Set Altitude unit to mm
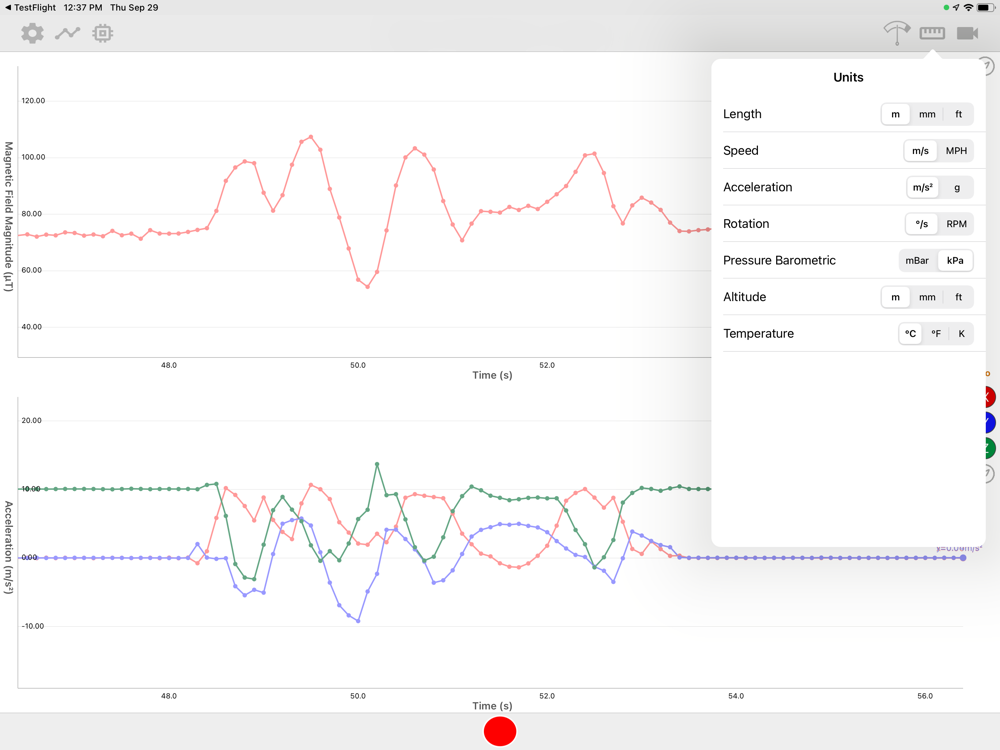Viewport: 1000px width, 750px height. coord(927,297)
